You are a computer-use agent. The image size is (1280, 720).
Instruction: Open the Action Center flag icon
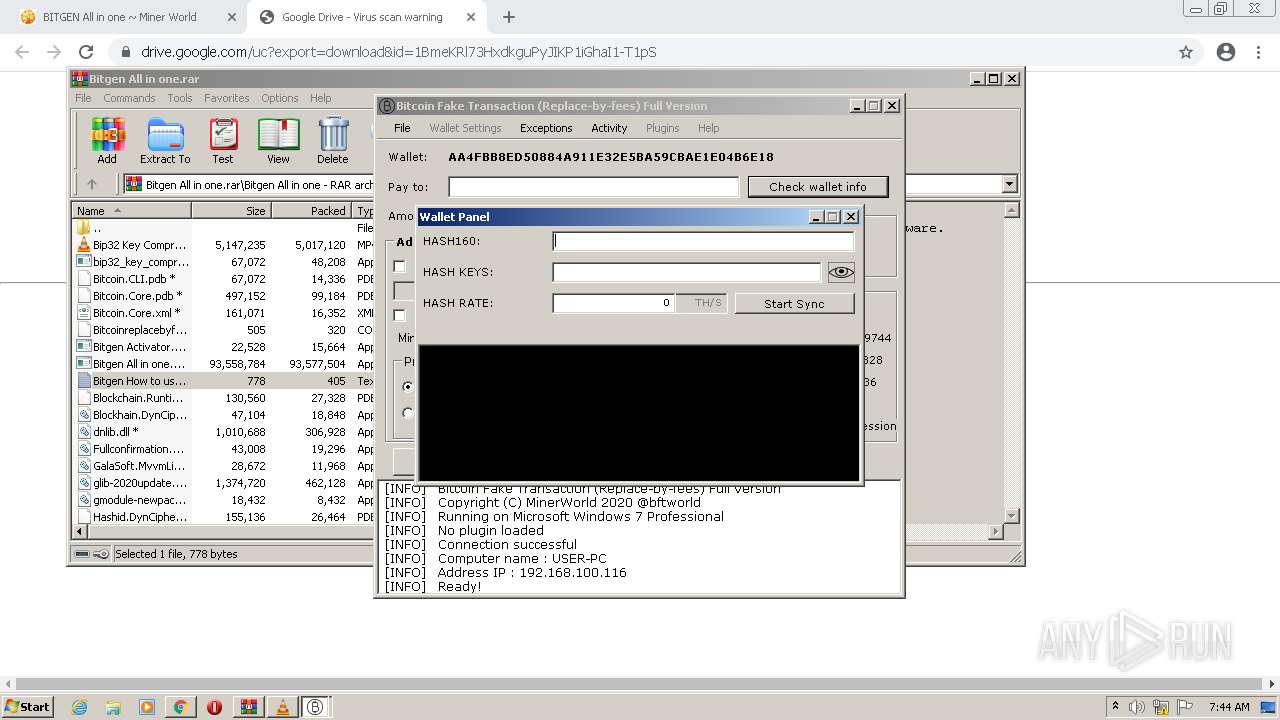click(1185, 707)
